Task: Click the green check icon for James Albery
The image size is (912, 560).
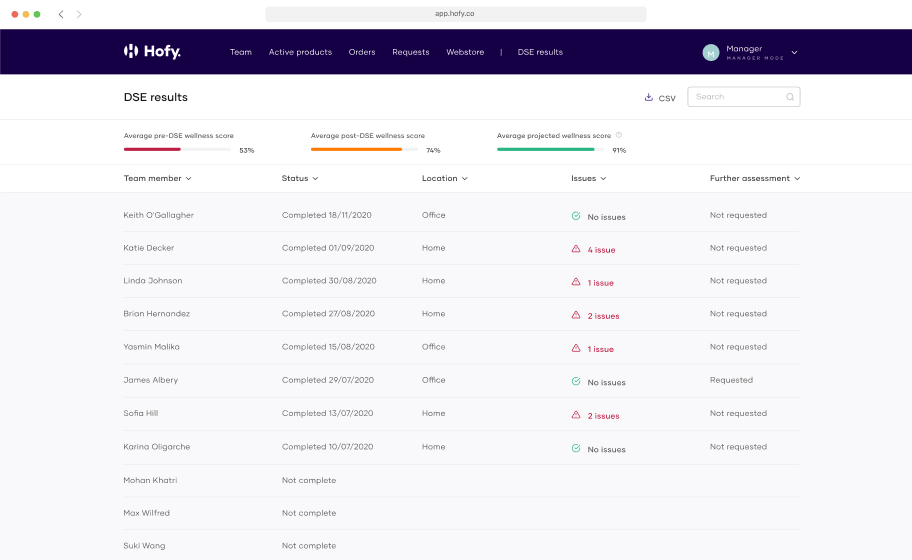Action: [x=576, y=381]
